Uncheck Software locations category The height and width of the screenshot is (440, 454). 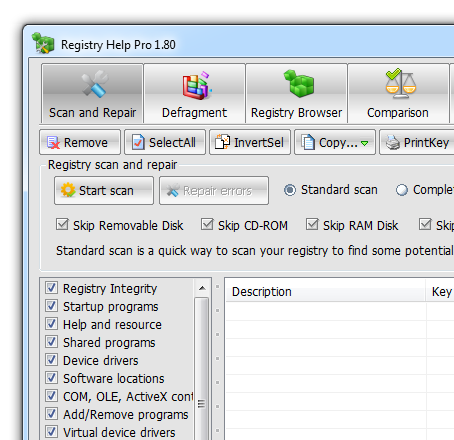[x=51, y=378]
